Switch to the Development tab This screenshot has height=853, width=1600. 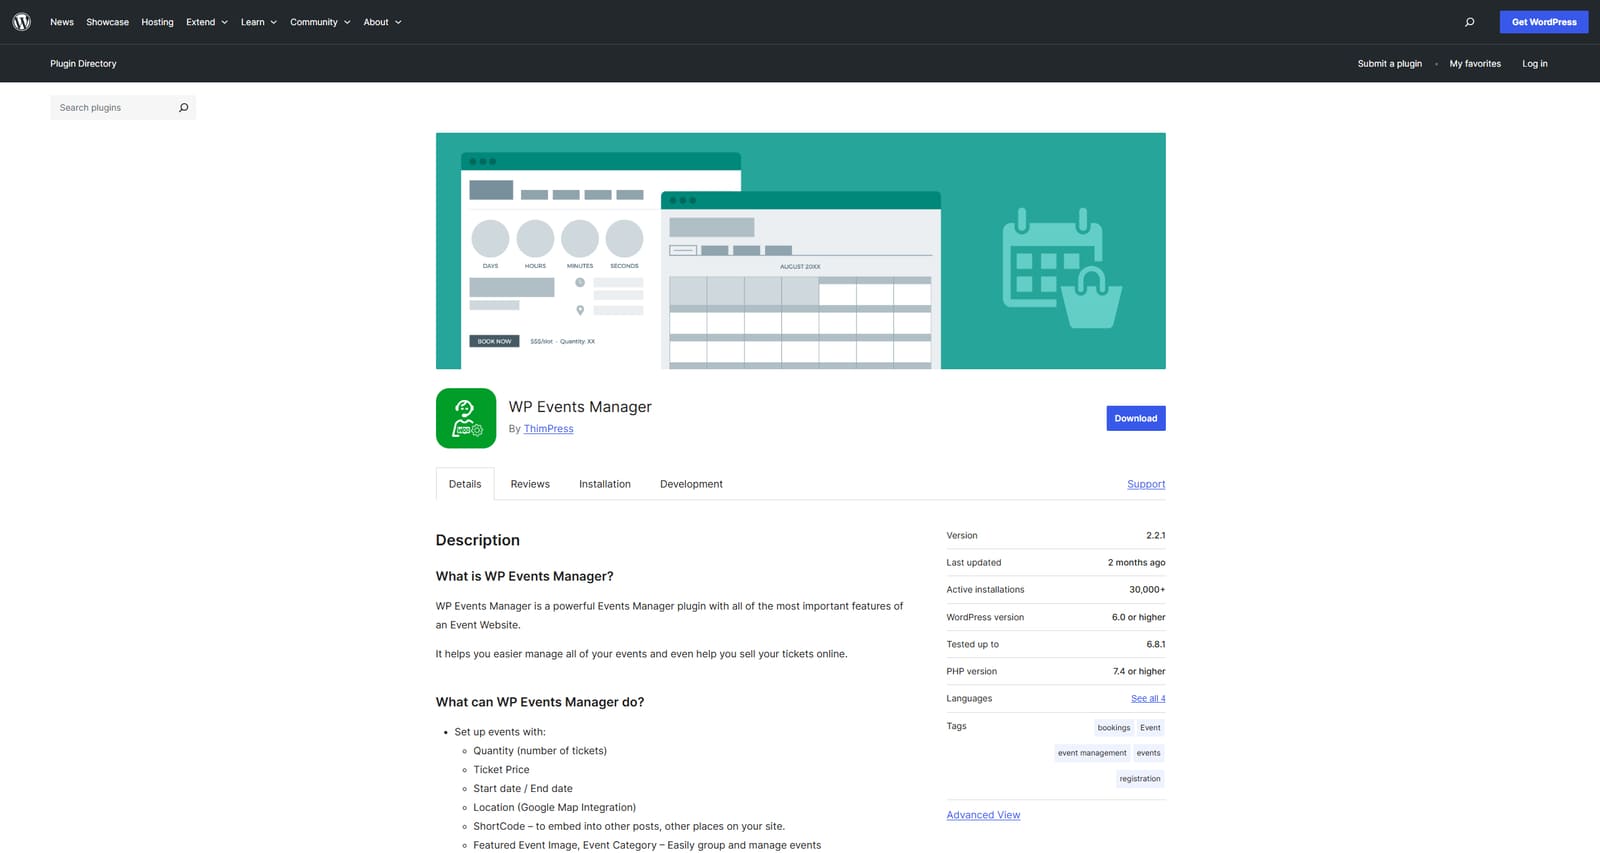[691, 484]
